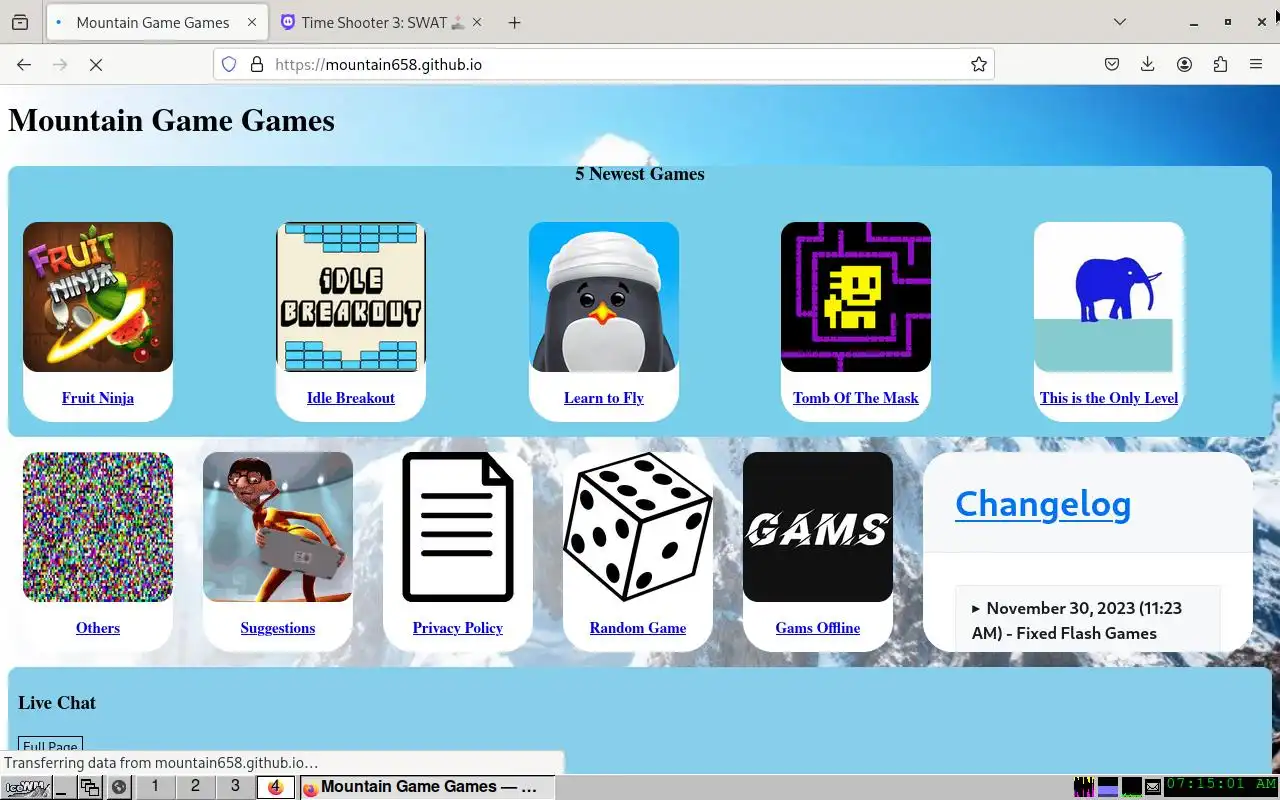The height and width of the screenshot is (800, 1280).
Task: Close the Mountain Game Games tab
Action: click(x=252, y=22)
